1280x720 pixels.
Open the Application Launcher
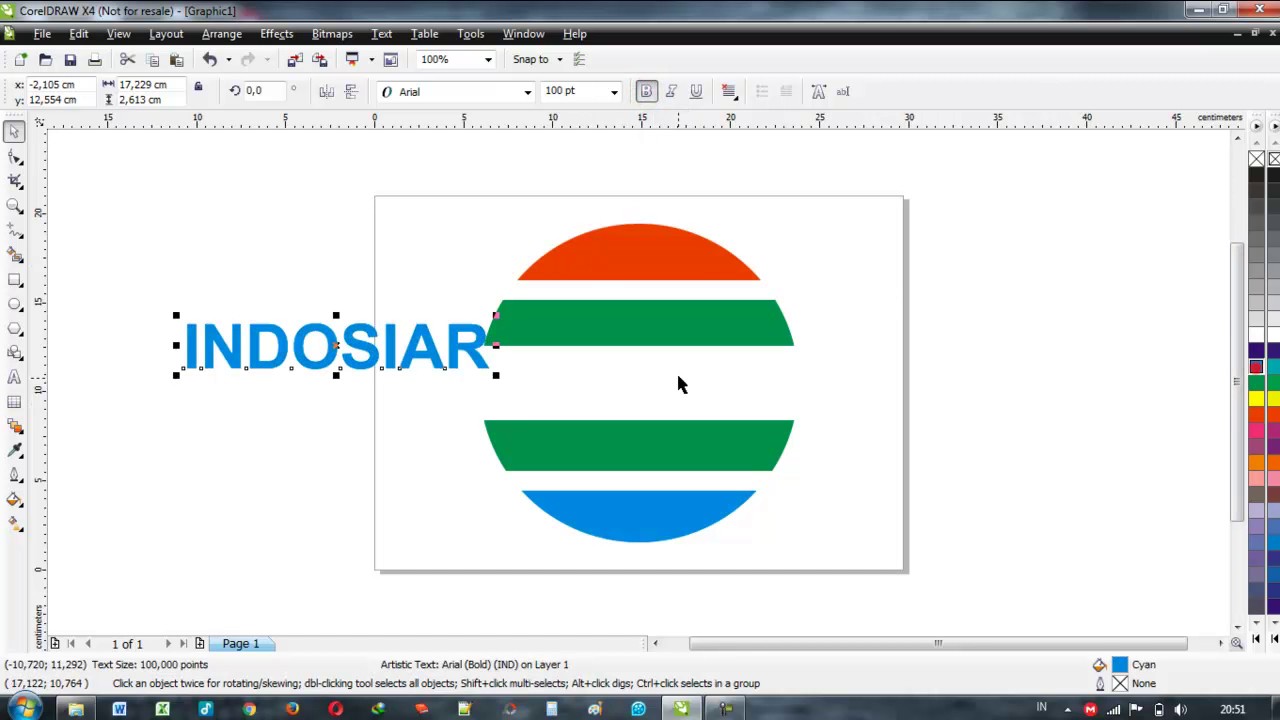coord(352,60)
